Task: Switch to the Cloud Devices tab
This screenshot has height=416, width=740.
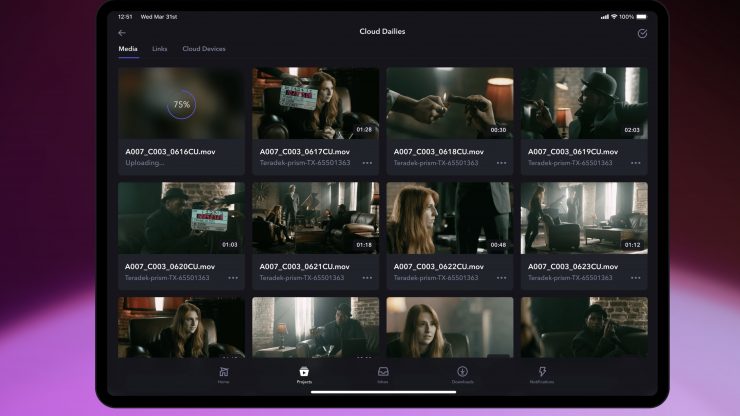Action: (x=204, y=49)
